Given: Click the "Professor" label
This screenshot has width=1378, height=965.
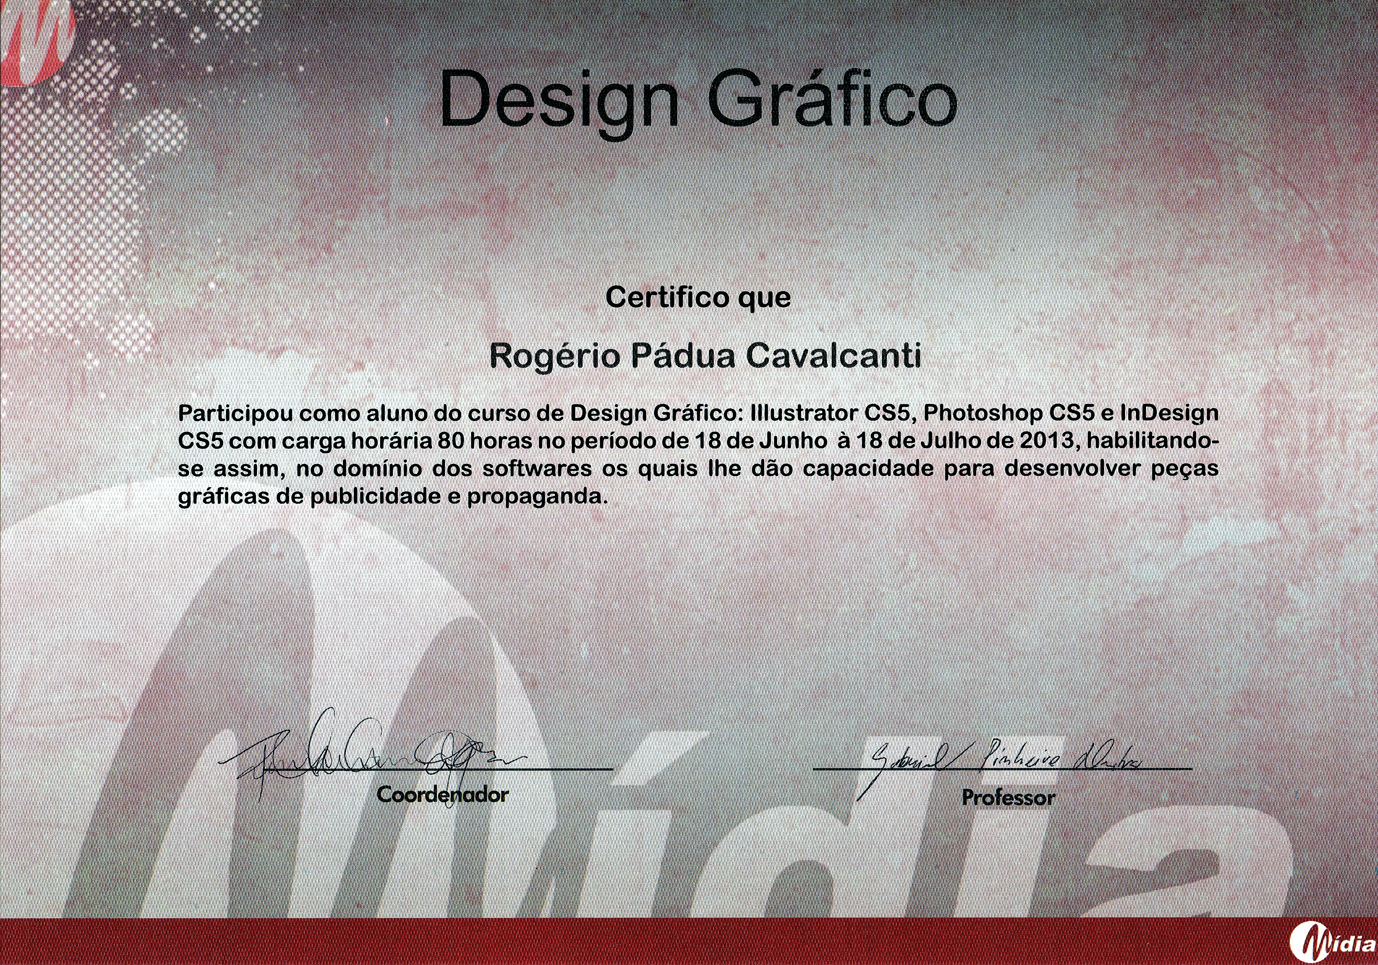Looking at the screenshot, I should coord(1008,797).
